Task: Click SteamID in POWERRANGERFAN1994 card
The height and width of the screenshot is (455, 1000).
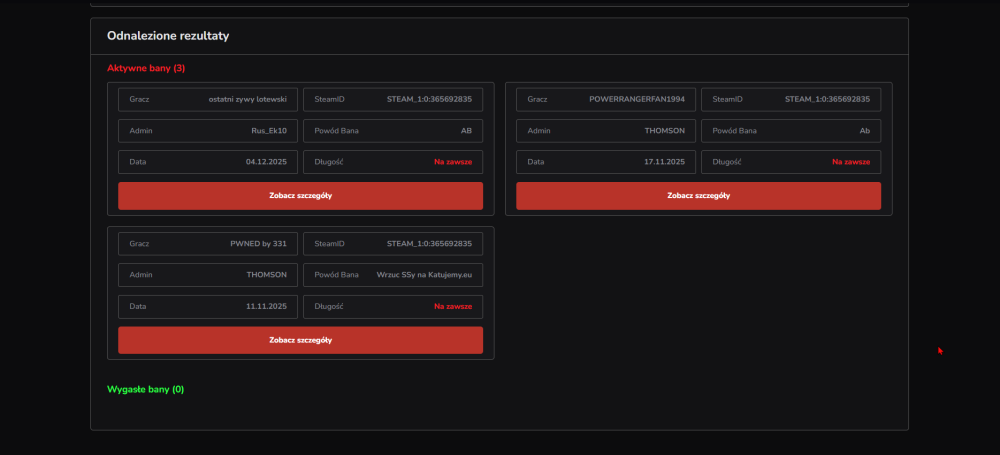Action: pos(827,100)
